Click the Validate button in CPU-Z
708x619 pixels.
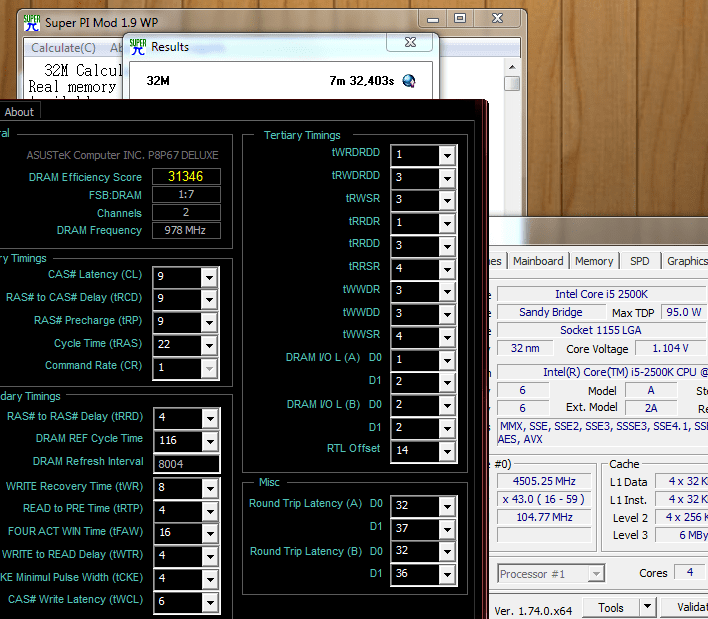(x=685, y=608)
